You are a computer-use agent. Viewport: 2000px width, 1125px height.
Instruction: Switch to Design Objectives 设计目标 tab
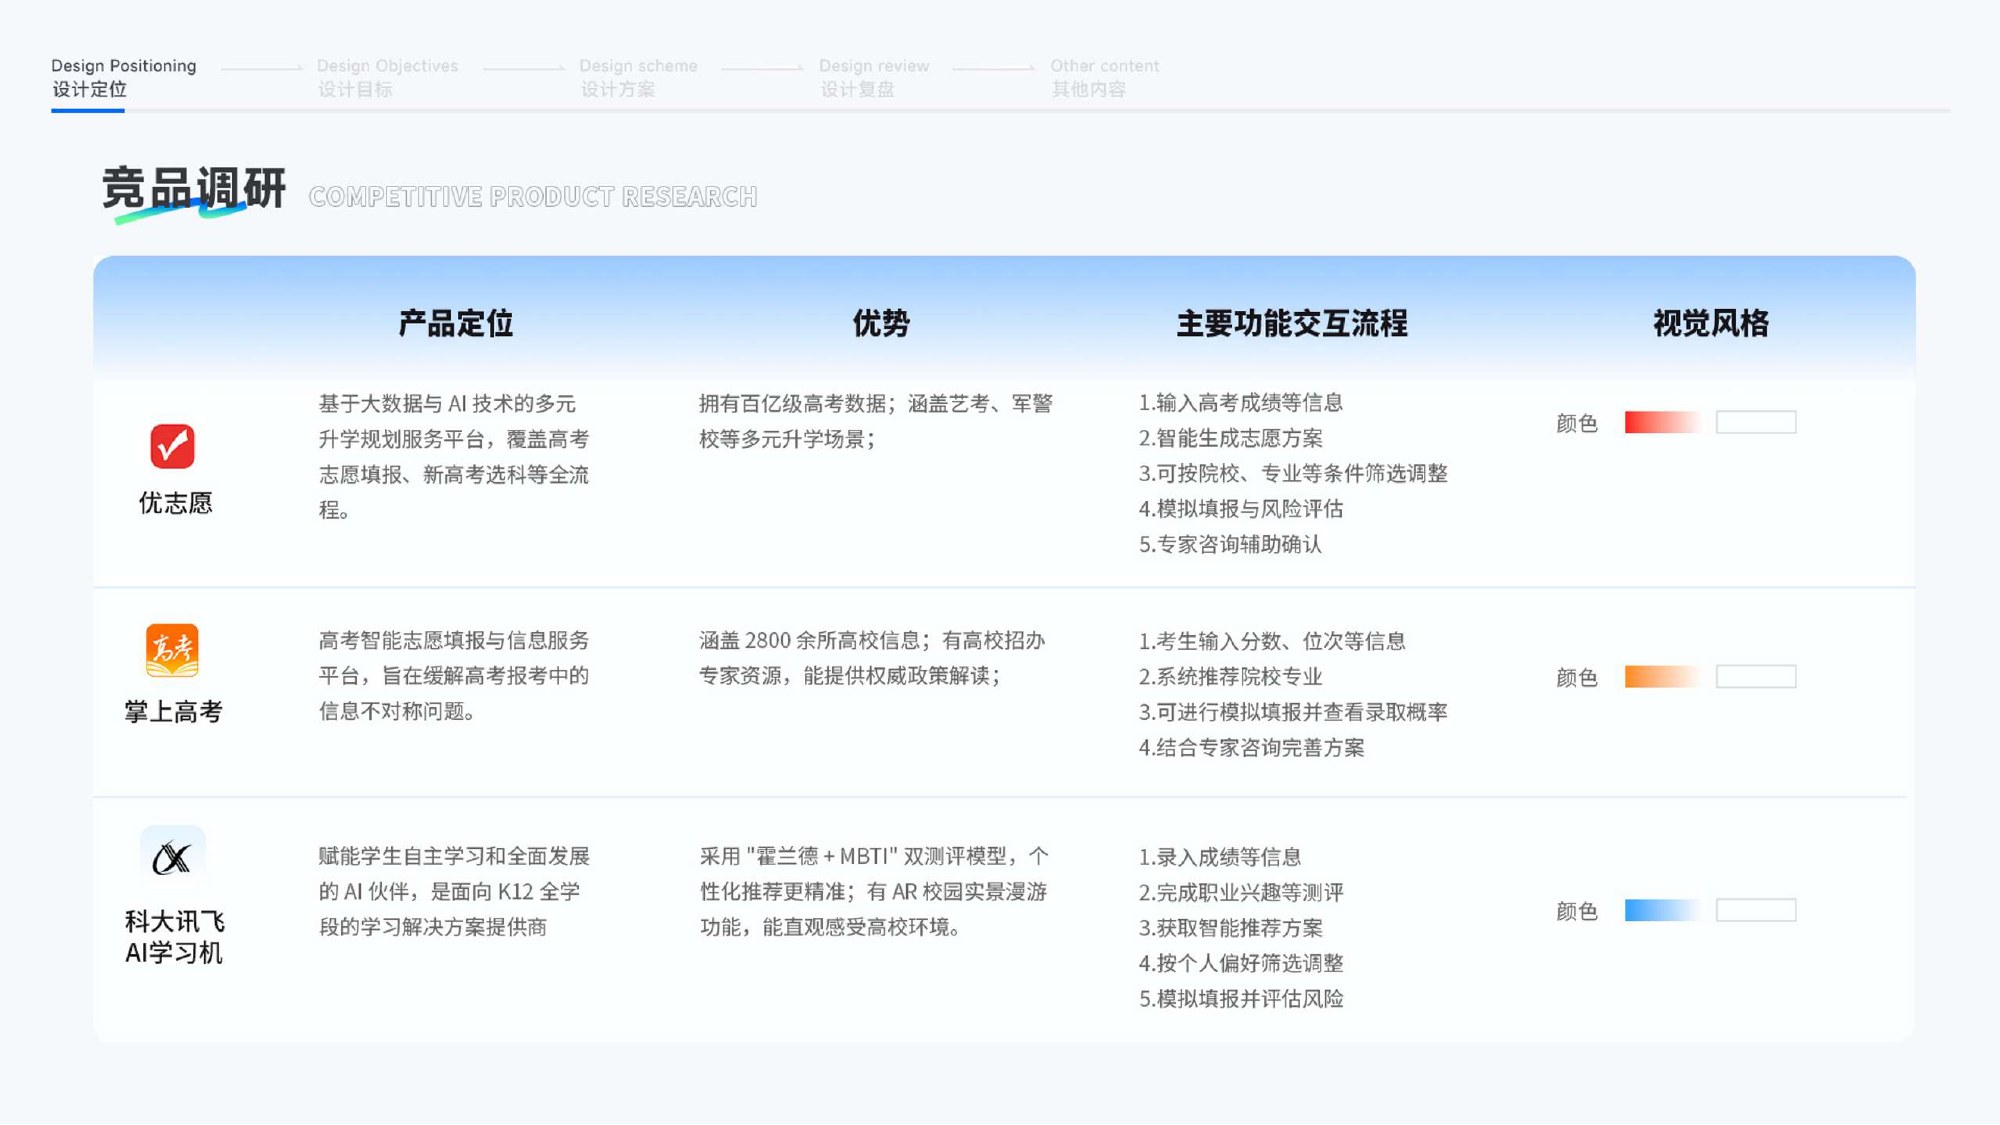387,77
